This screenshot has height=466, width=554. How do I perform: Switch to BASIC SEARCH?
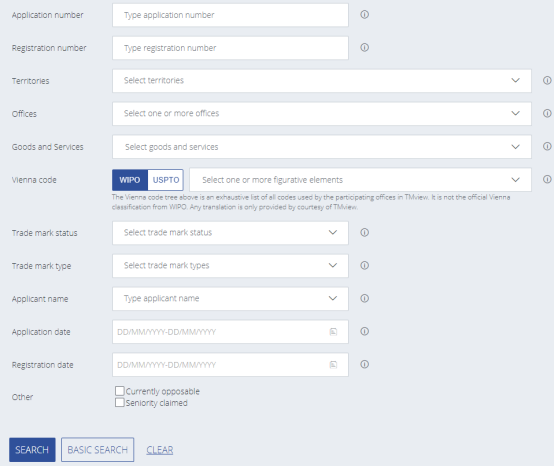[x=98, y=450]
